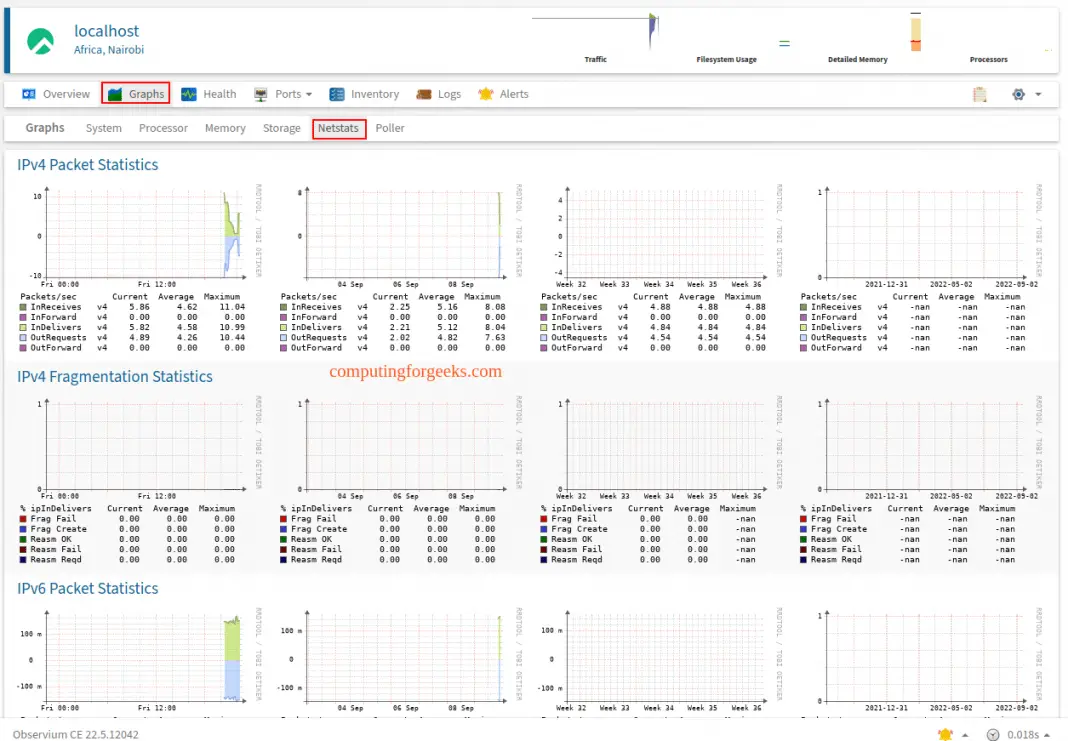Viewport: 1068px width, 741px height.
Task: Toggle the page load time details
Action: click(x=1025, y=734)
